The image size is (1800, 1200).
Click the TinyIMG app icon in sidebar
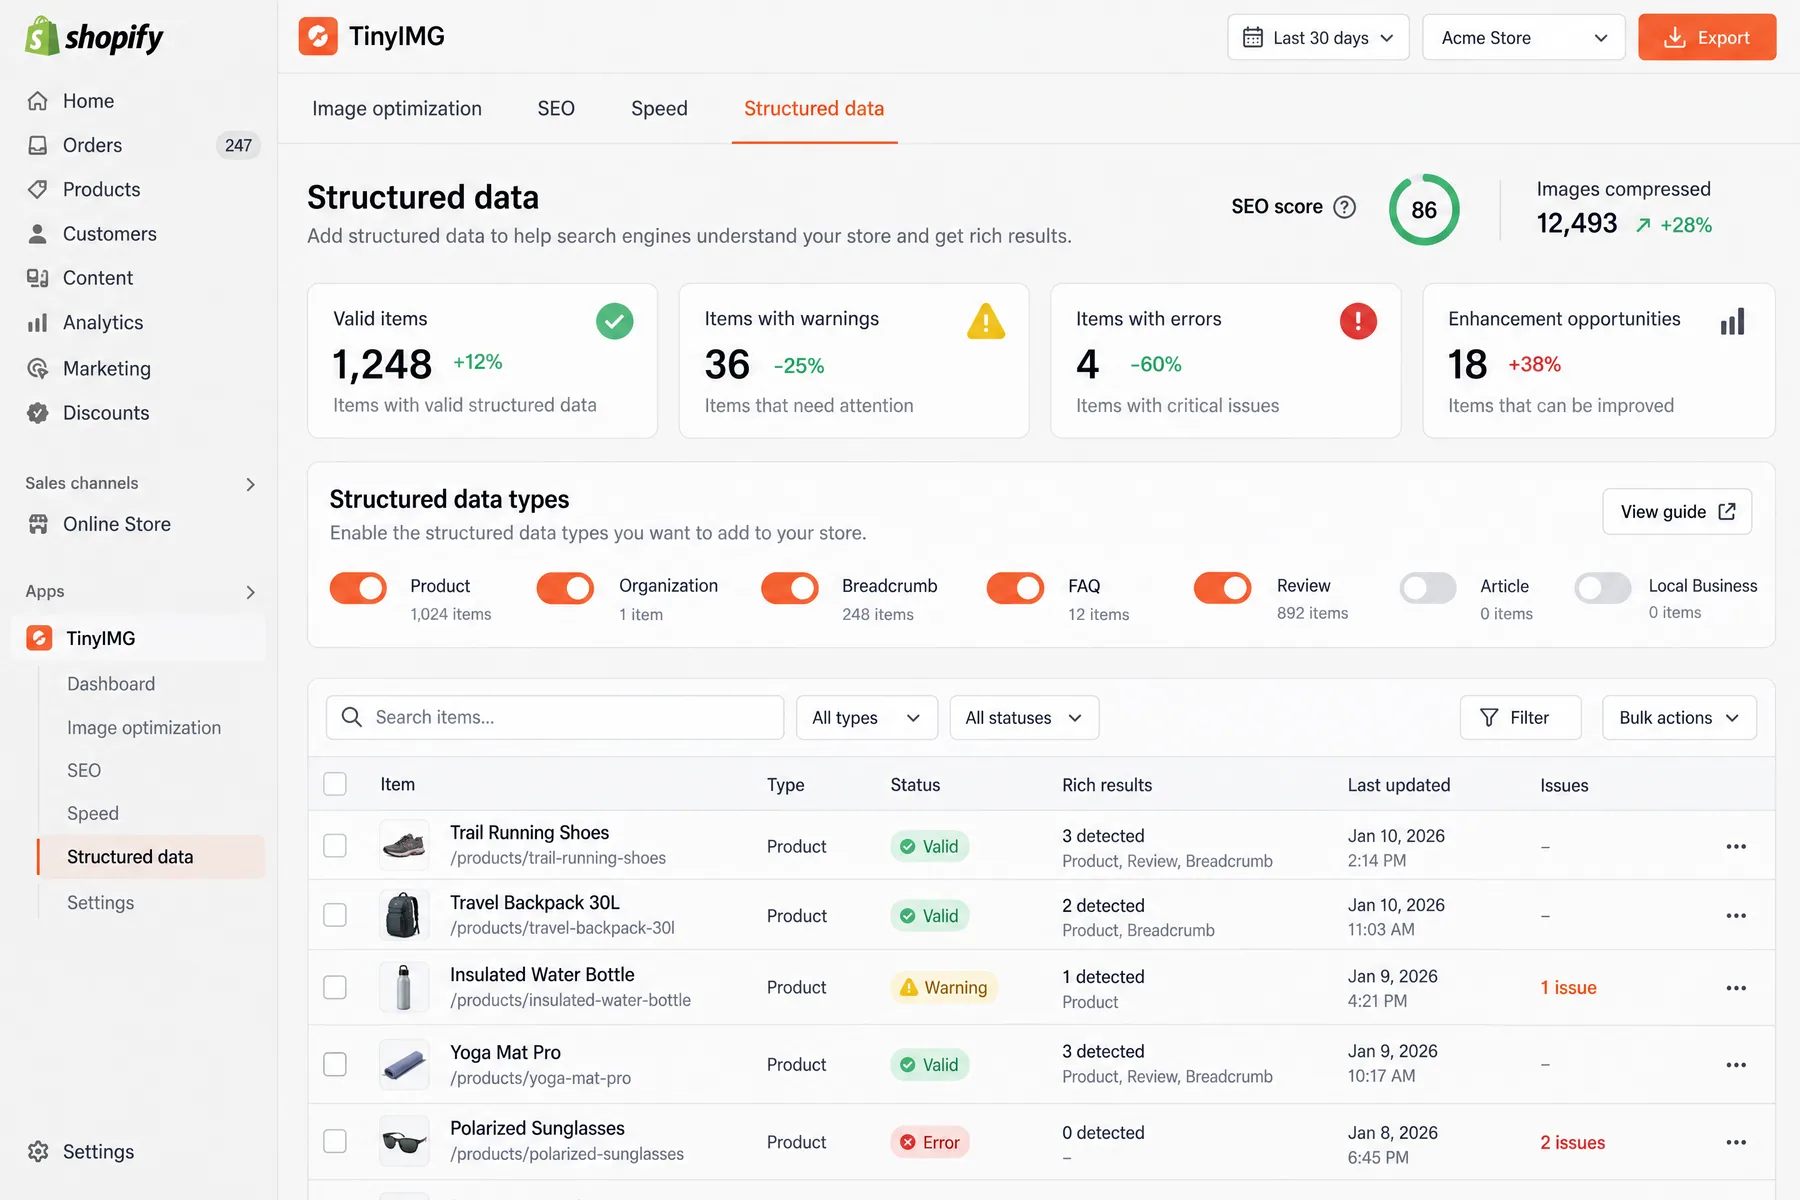click(39, 638)
